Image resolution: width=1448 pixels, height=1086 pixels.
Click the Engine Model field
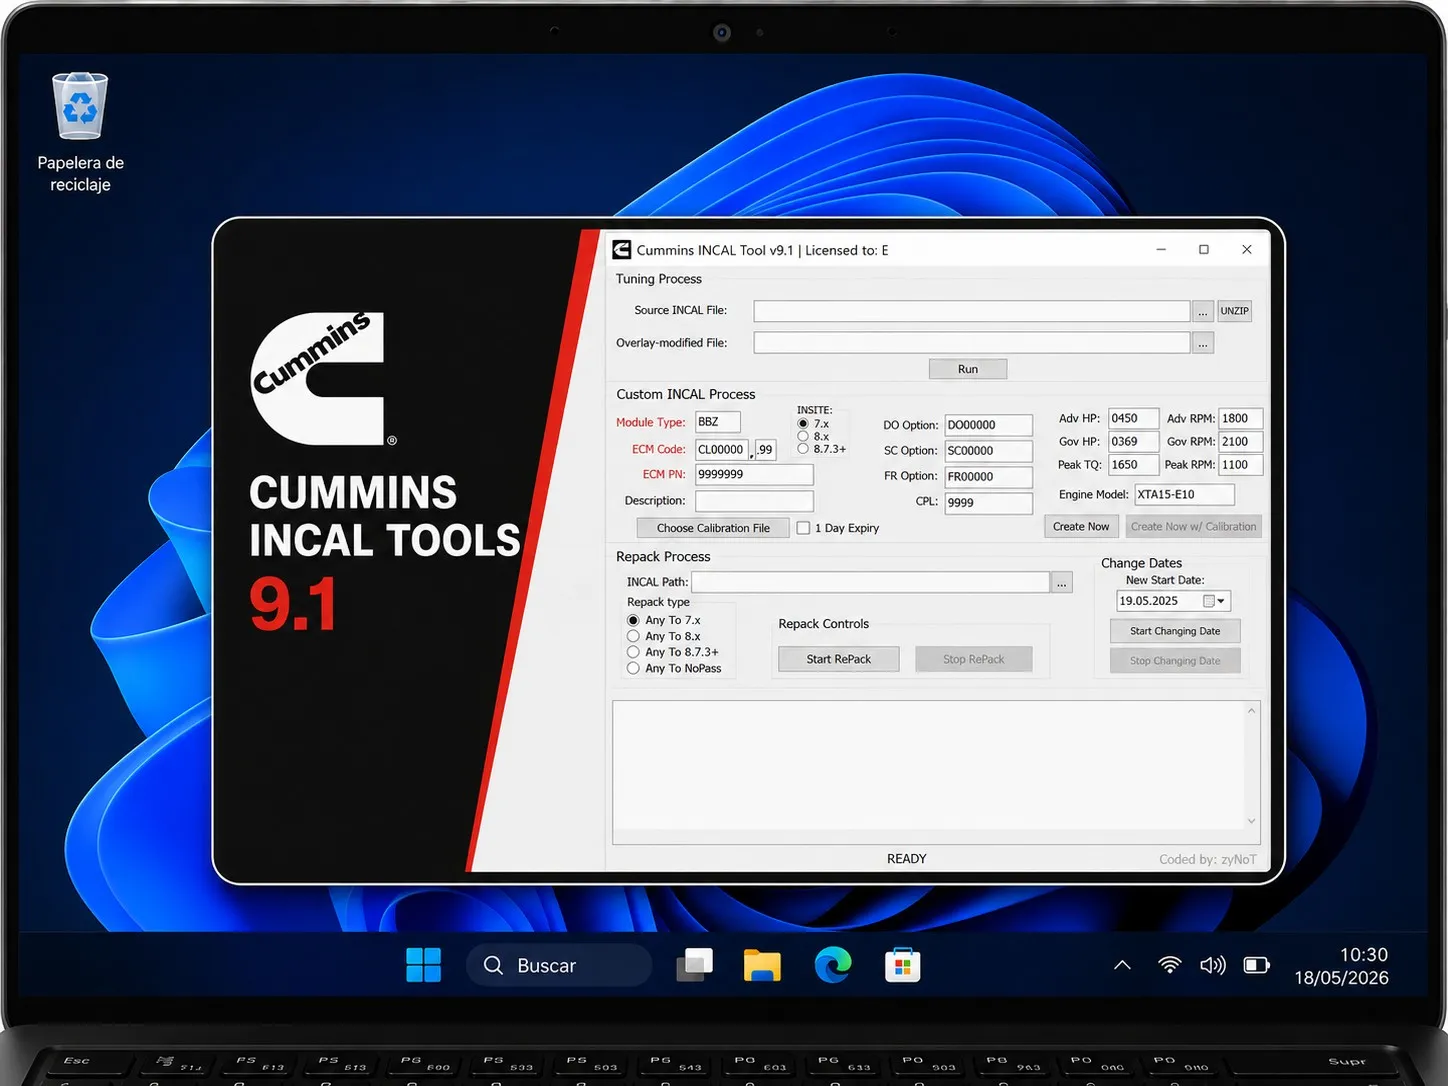tap(1184, 494)
